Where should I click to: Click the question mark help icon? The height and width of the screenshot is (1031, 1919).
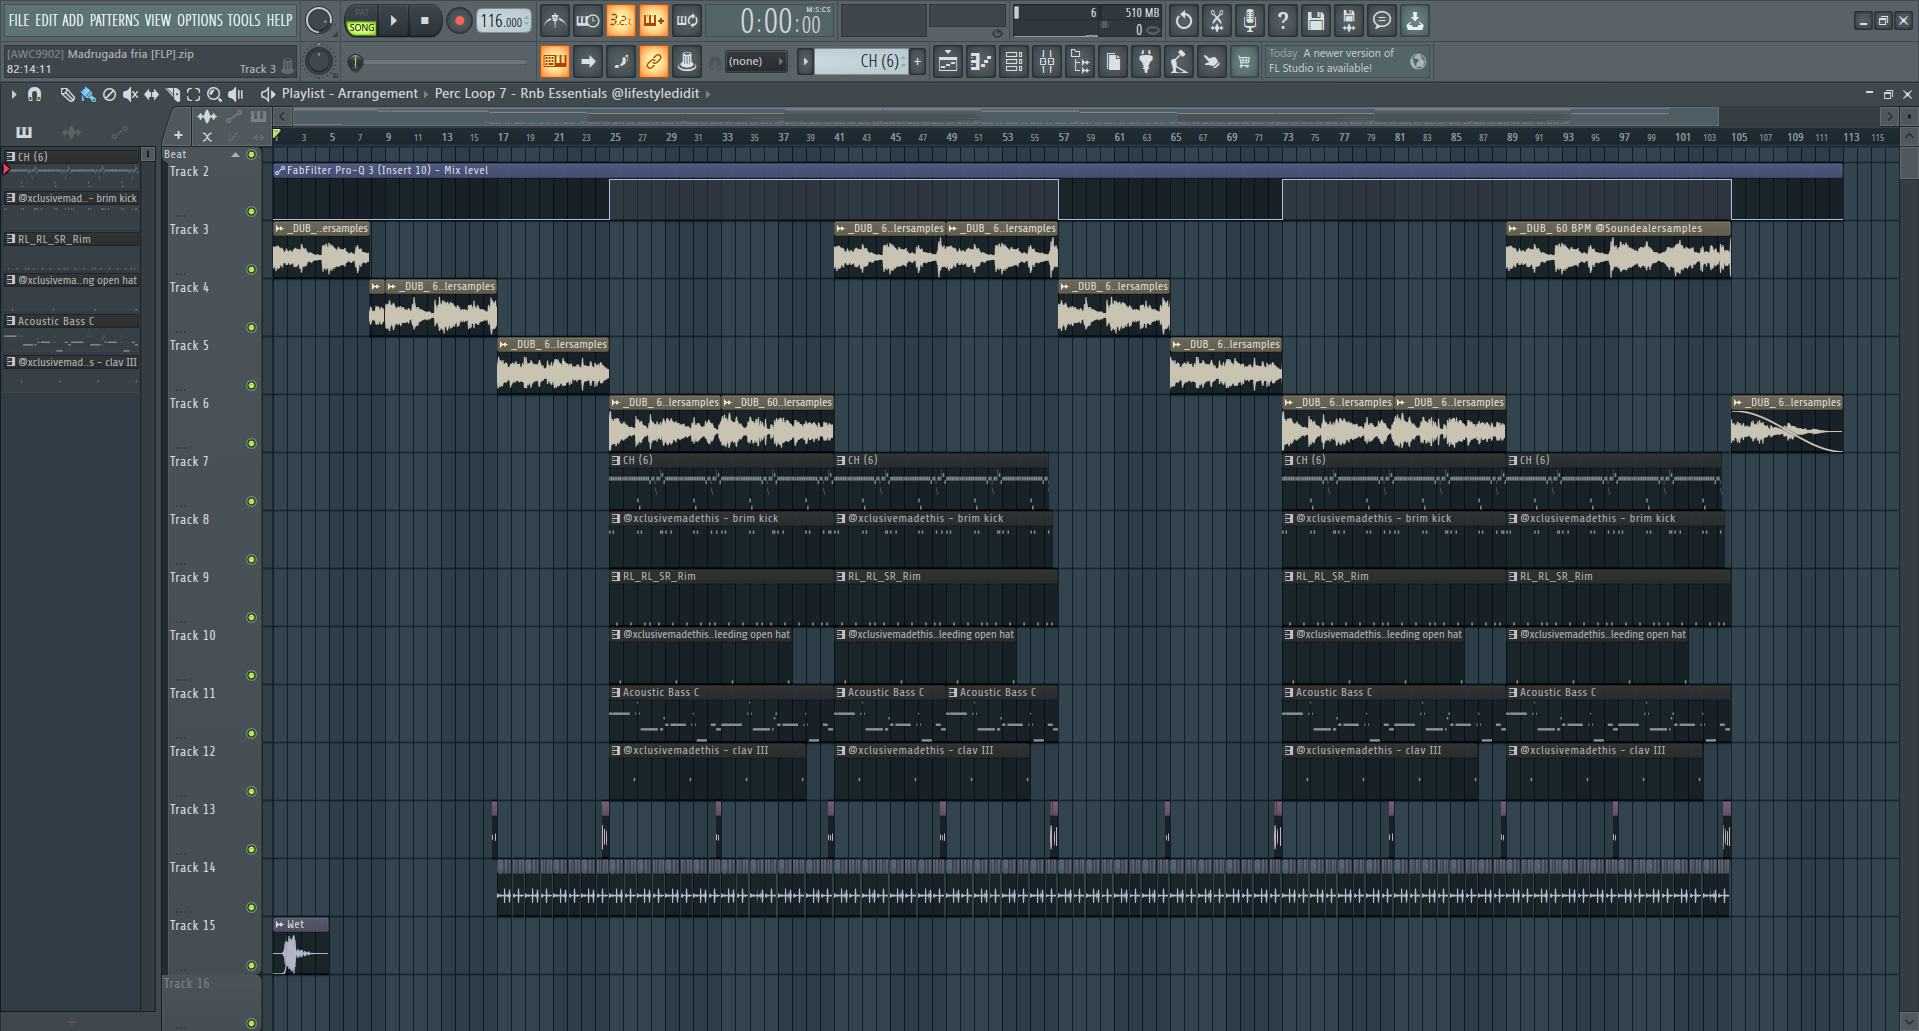click(x=1283, y=20)
